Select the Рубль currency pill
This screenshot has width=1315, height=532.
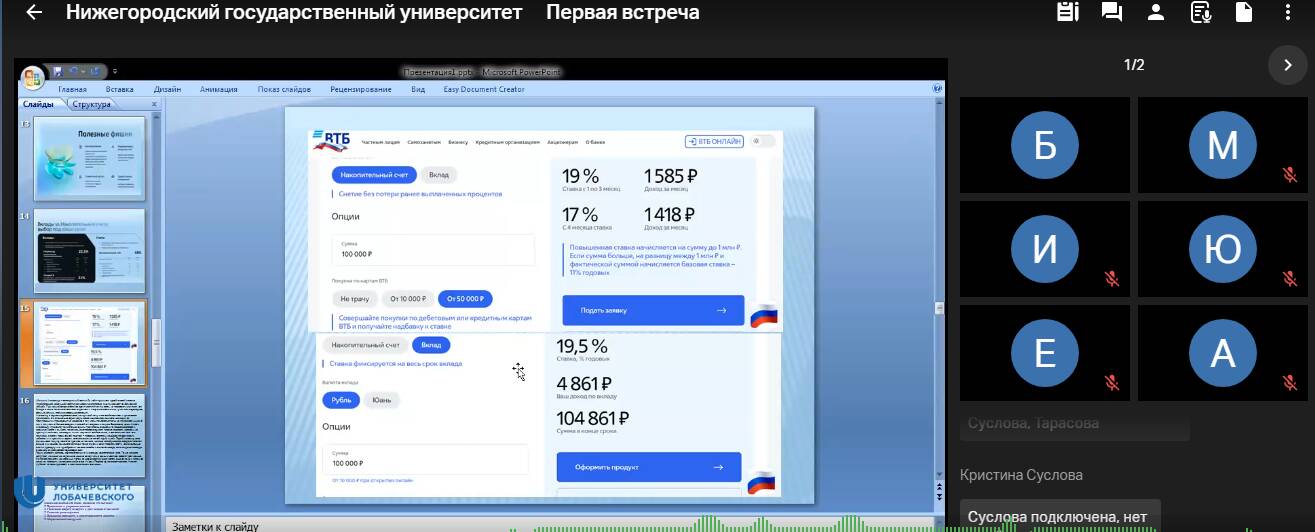[342, 400]
